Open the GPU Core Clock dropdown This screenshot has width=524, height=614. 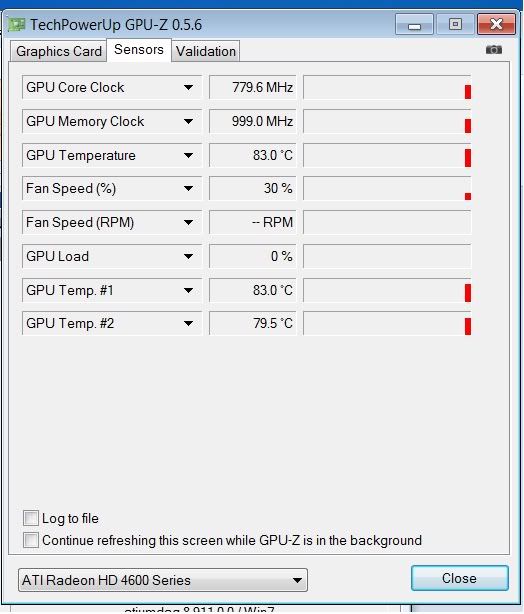pos(188,87)
